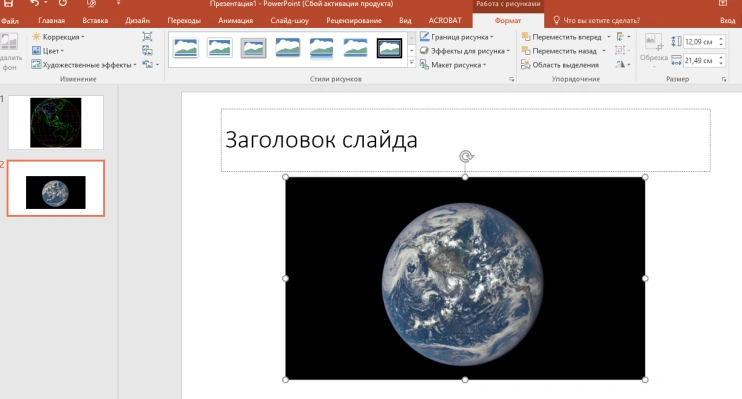Screen dimensions: 742x399
Task: Switch to the Вставка tab
Action: tap(95, 20)
